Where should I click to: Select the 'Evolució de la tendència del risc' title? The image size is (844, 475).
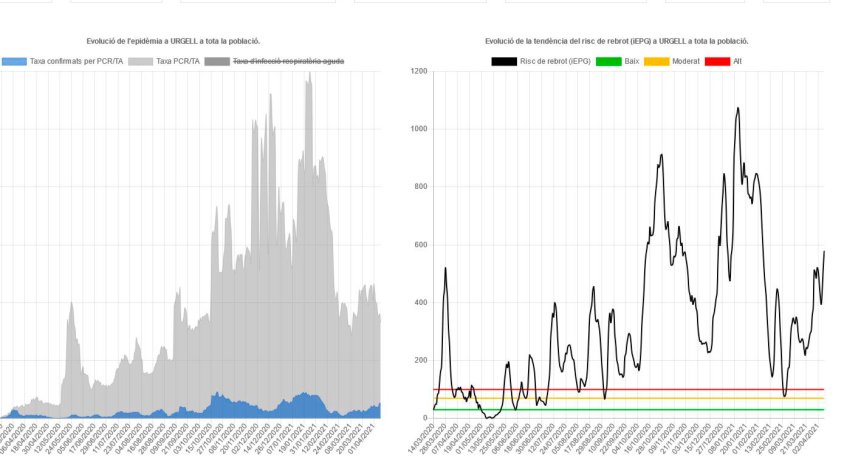click(617, 42)
